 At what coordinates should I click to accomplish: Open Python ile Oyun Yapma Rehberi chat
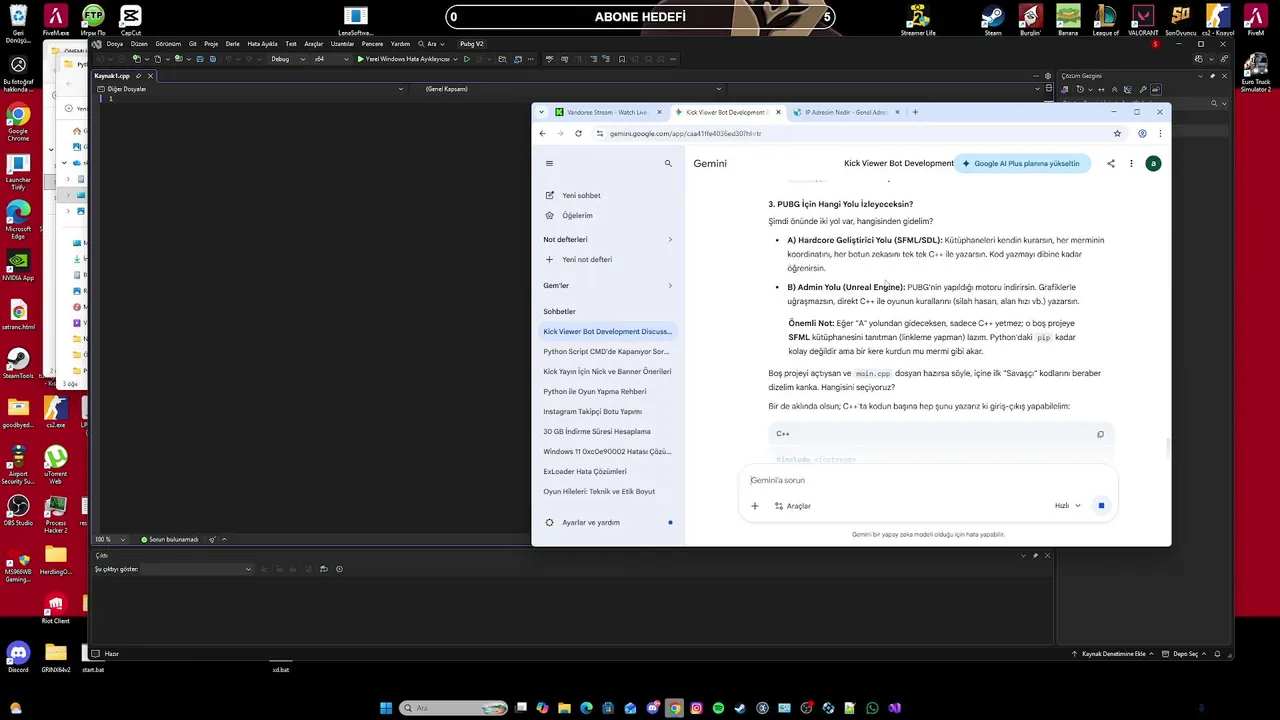(x=608, y=391)
